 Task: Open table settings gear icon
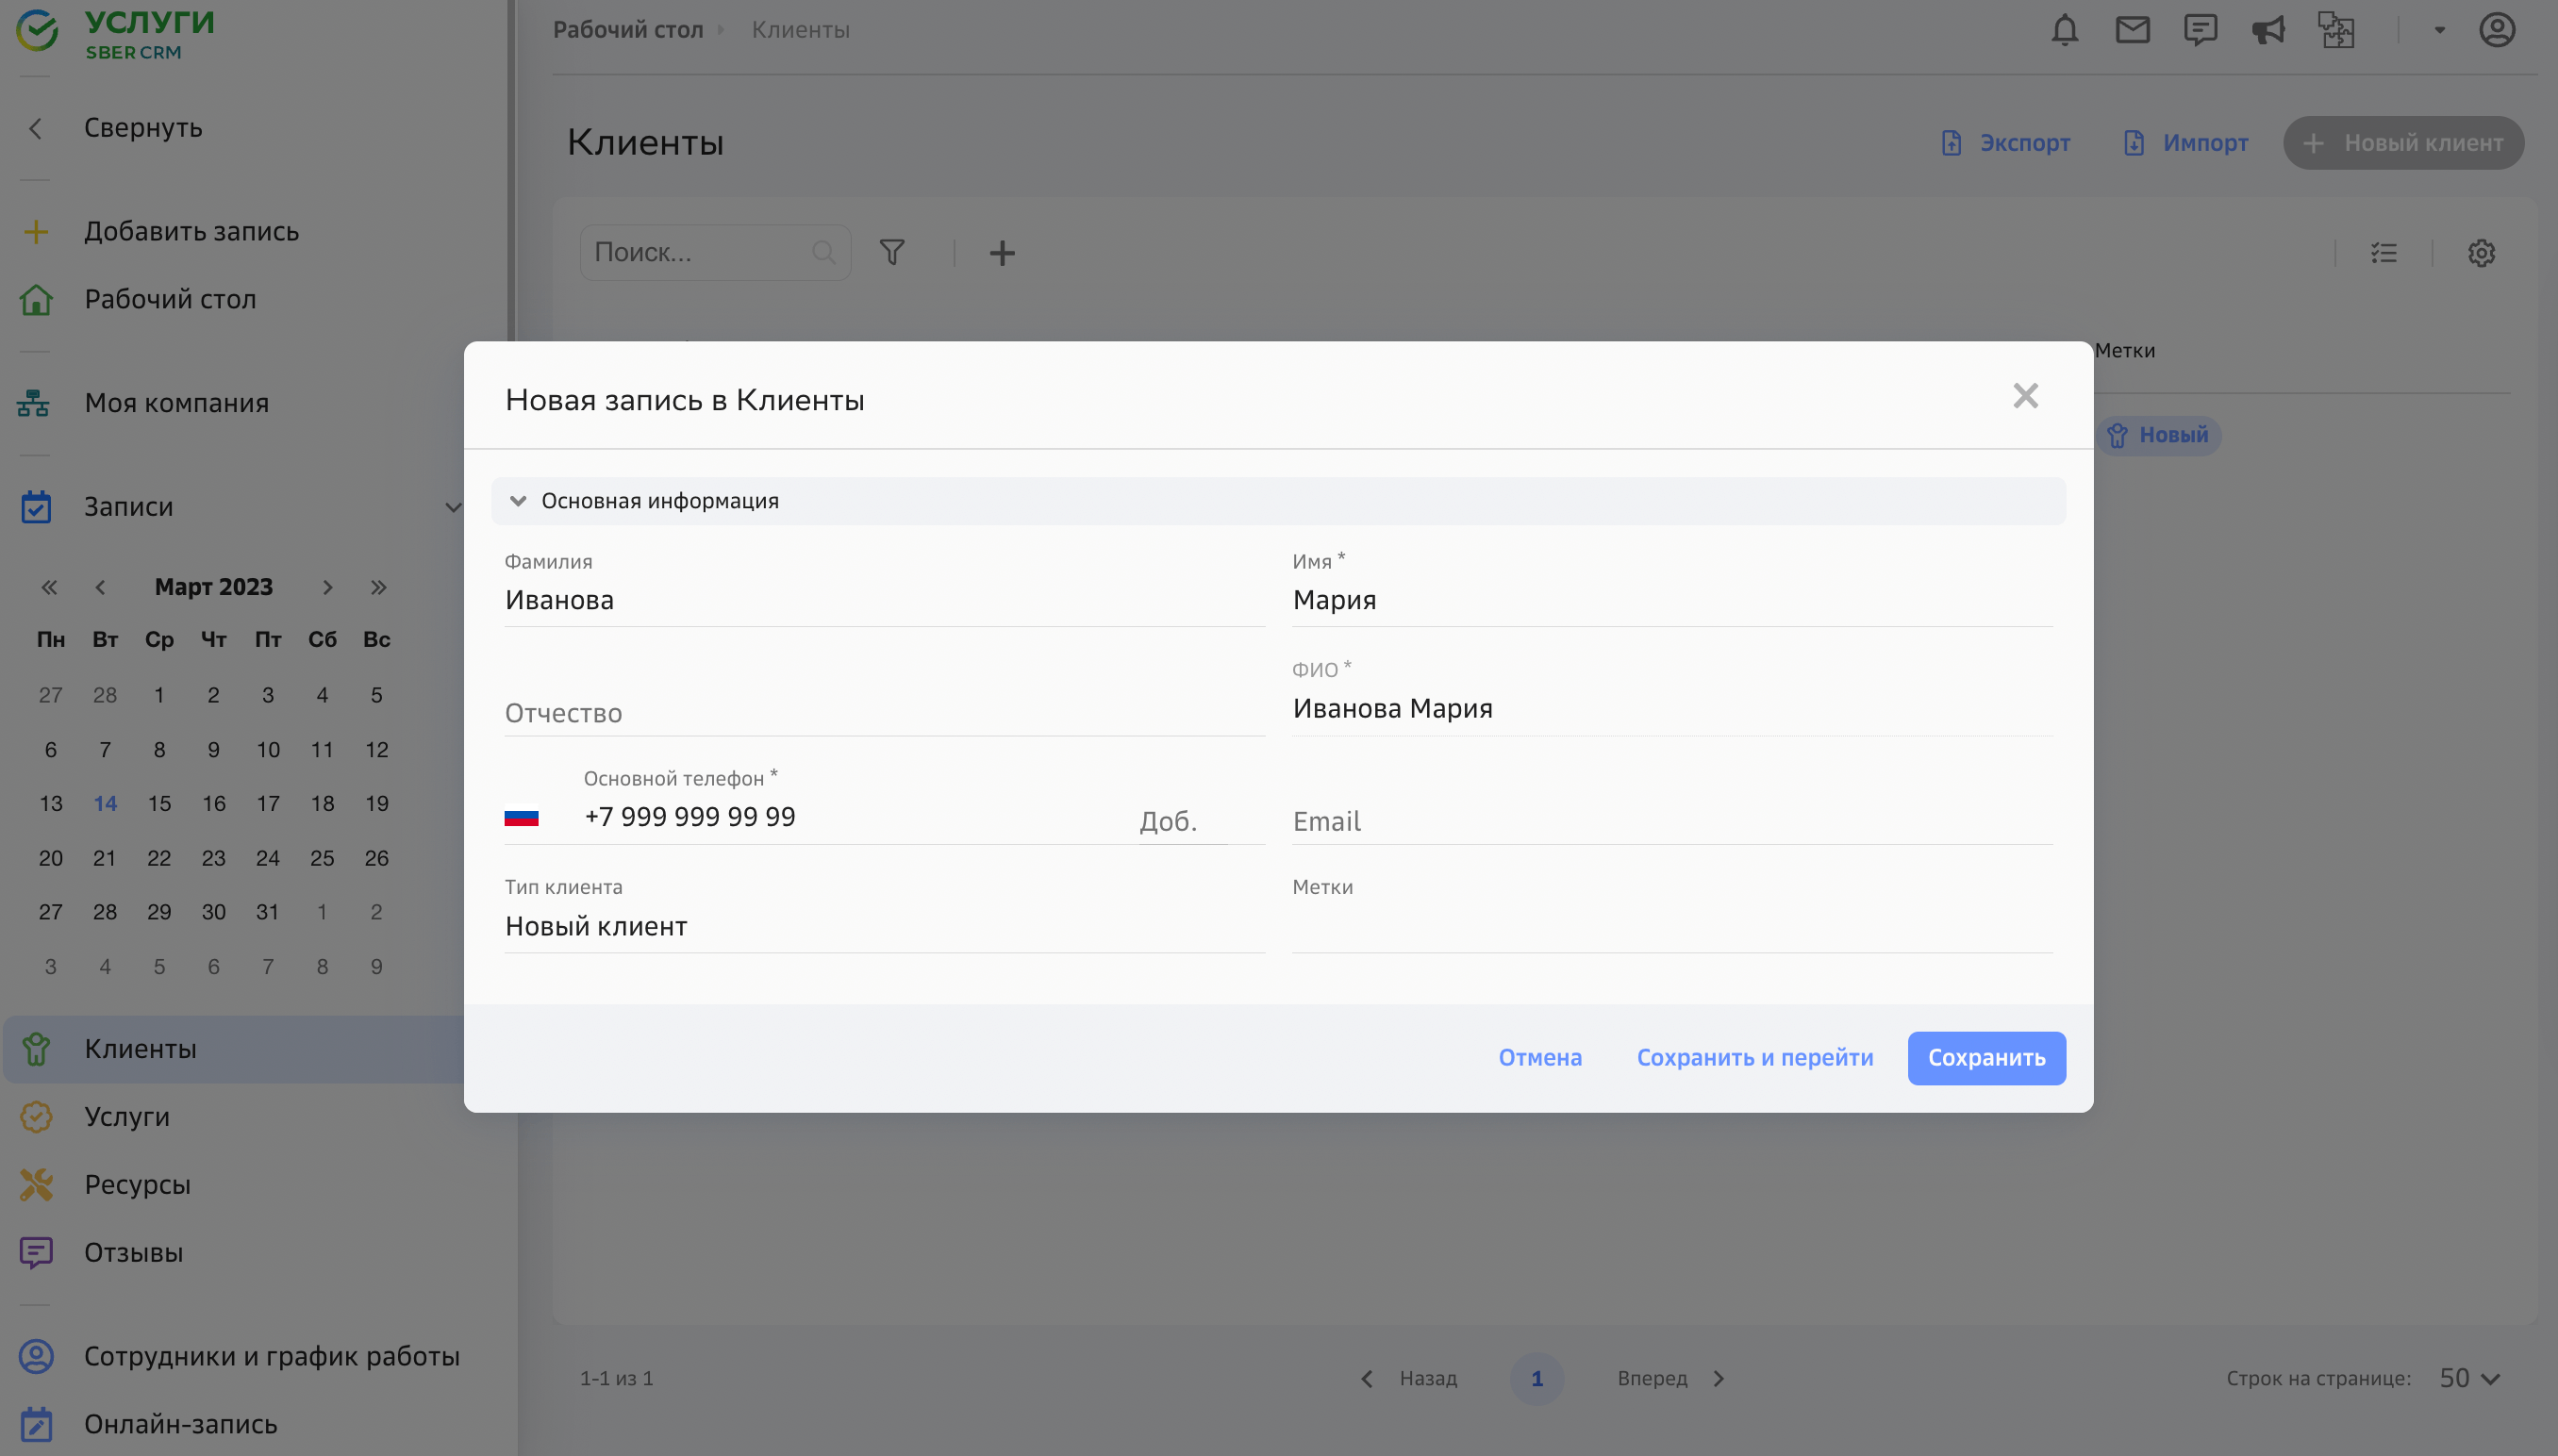click(x=2480, y=253)
